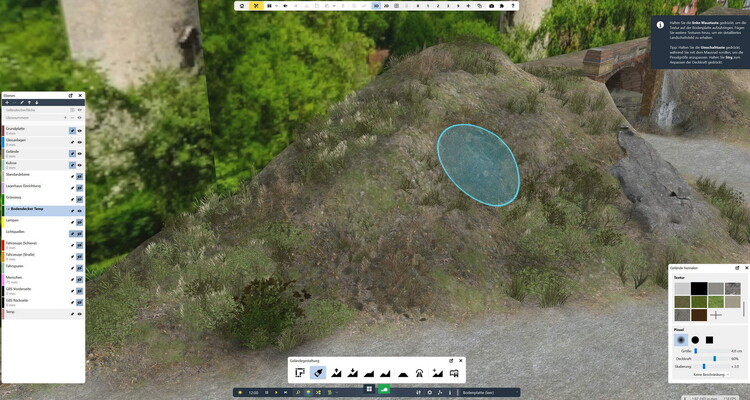Open the help question mark icon
Screen dimensions: 750x400
(x=513, y=6)
